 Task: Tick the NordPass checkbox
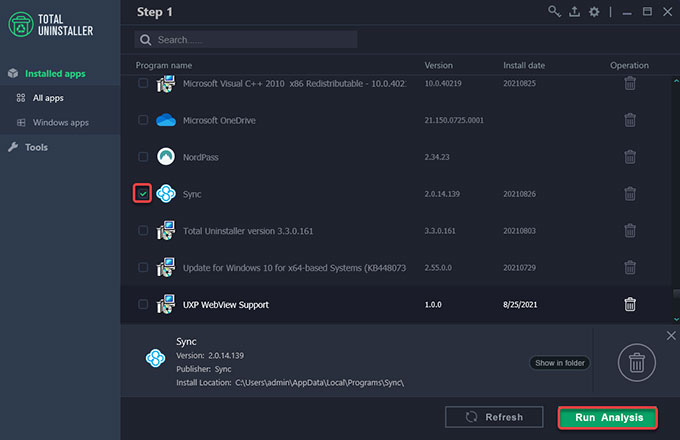(143, 156)
